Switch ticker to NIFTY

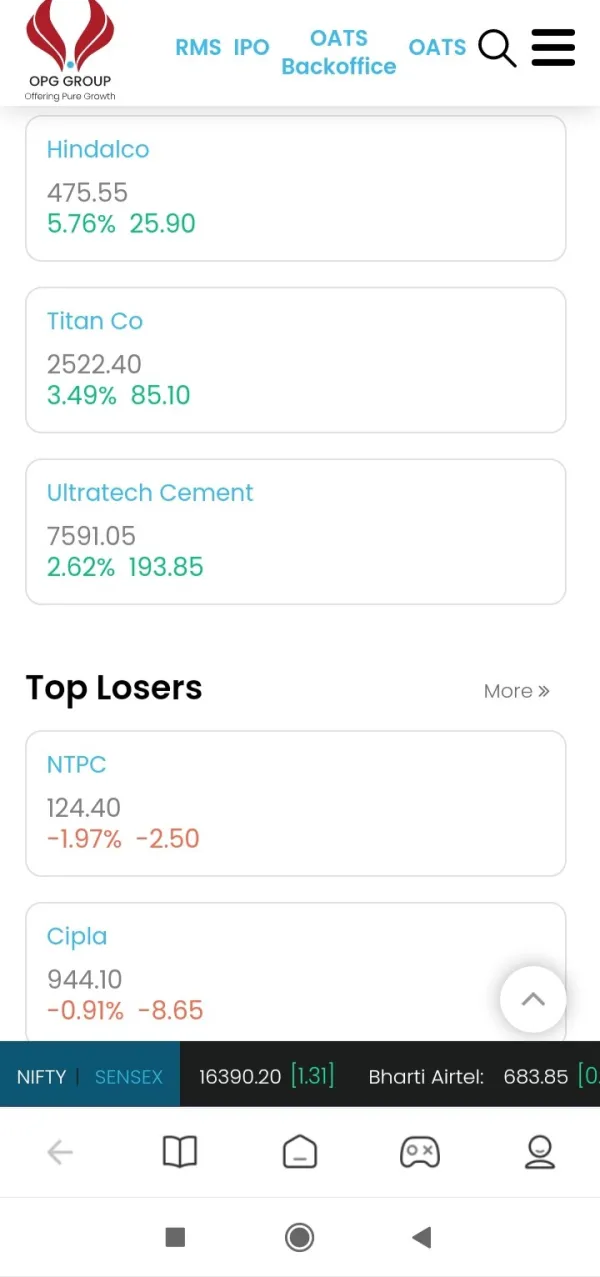pos(41,1077)
